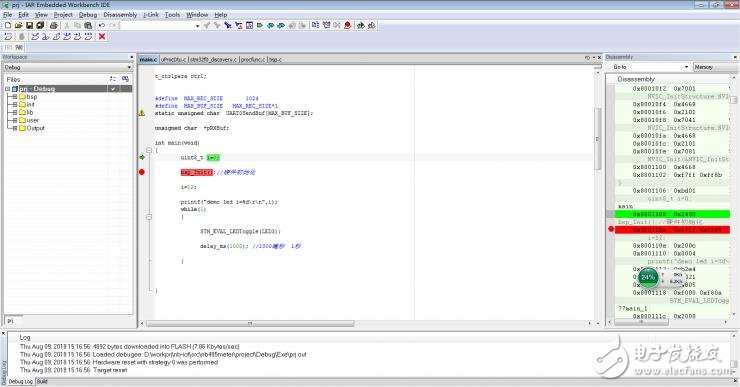This screenshot has width=740, height=387.
Task: Click the toolbar search input field
Action: 160,25
